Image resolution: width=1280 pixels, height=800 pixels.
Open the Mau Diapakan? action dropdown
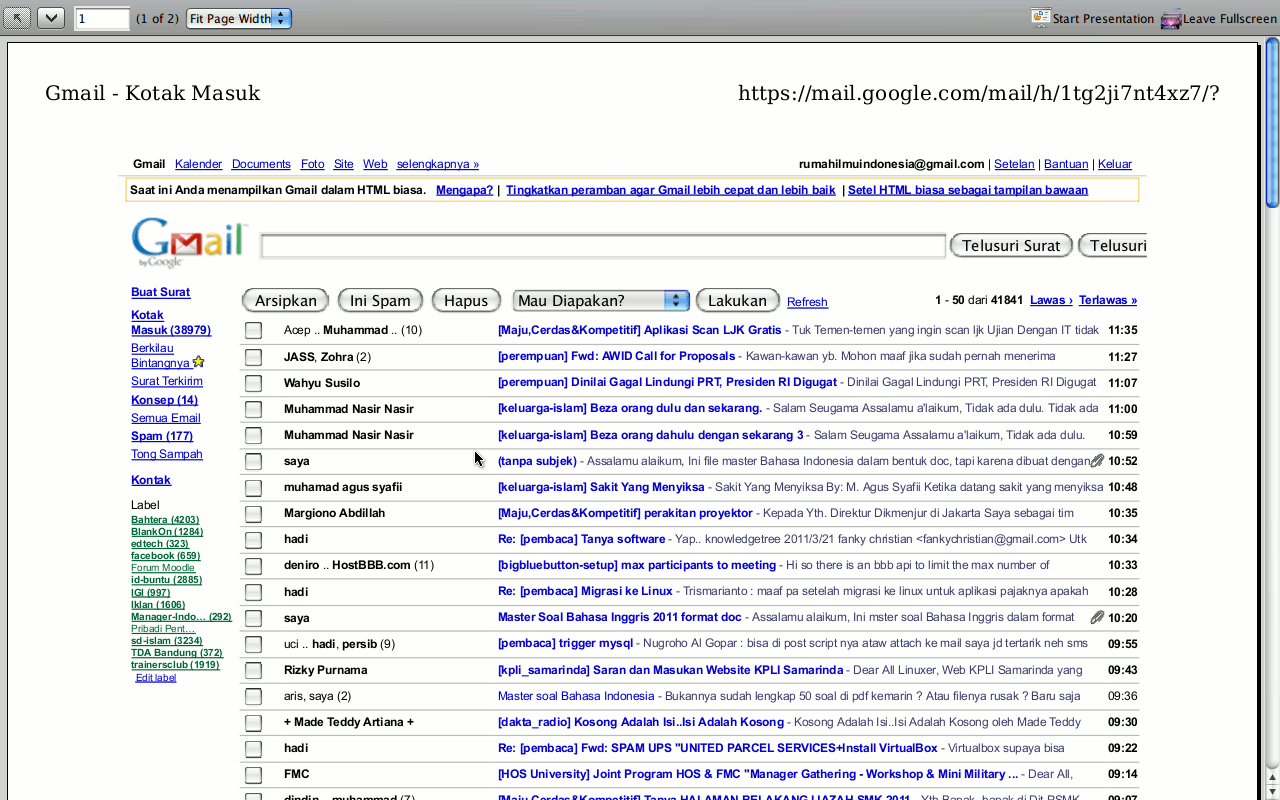tap(601, 300)
